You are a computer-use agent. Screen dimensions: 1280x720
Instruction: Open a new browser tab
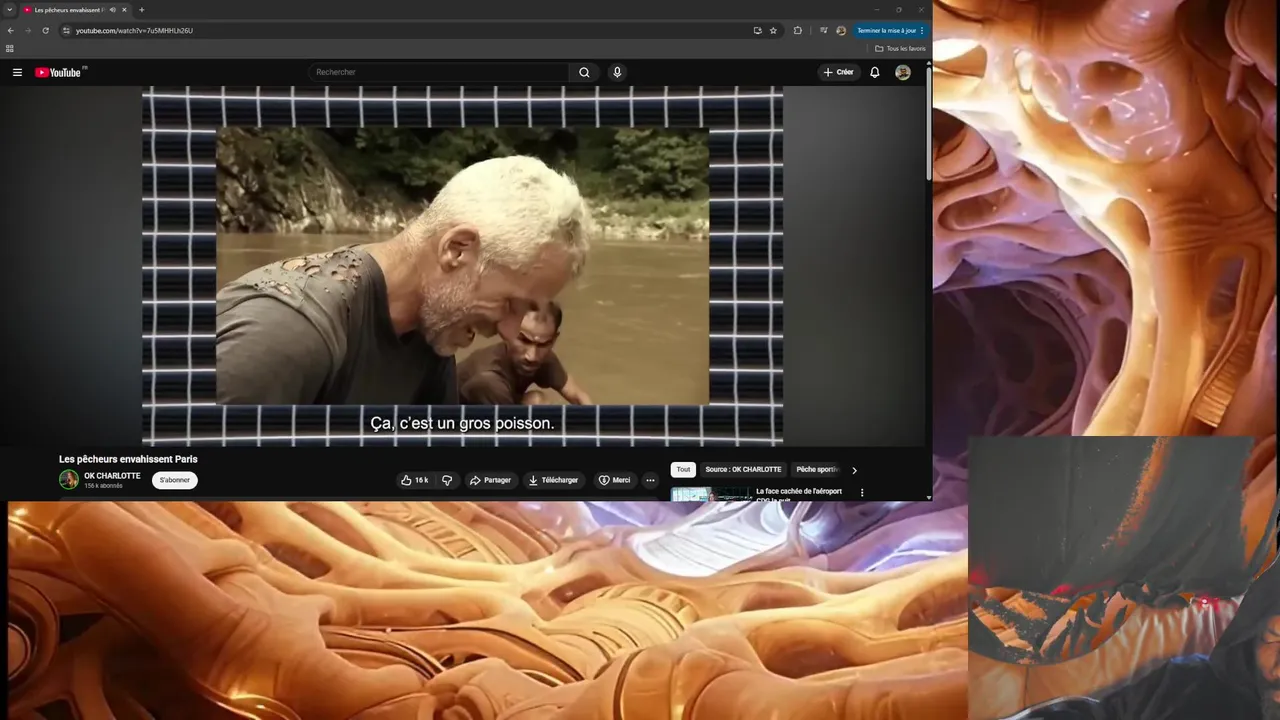(x=141, y=10)
